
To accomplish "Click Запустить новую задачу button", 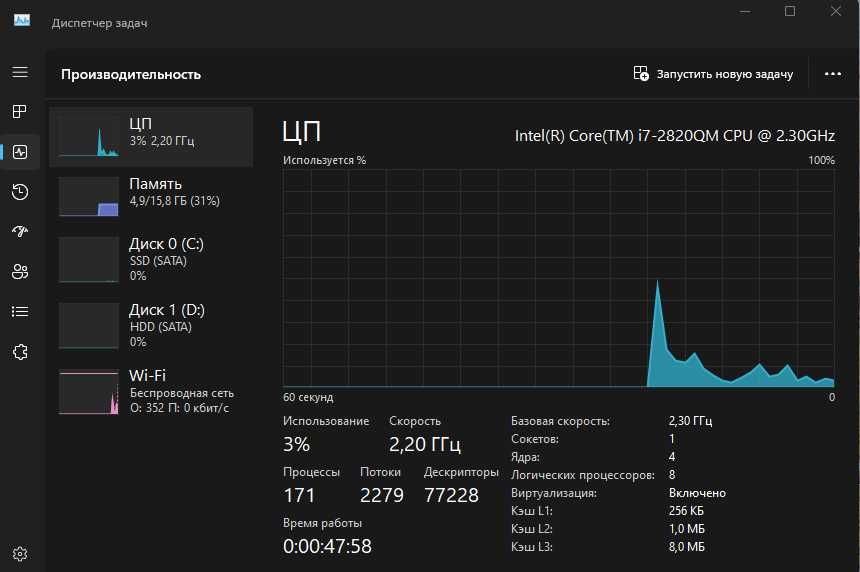I will pos(713,73).
